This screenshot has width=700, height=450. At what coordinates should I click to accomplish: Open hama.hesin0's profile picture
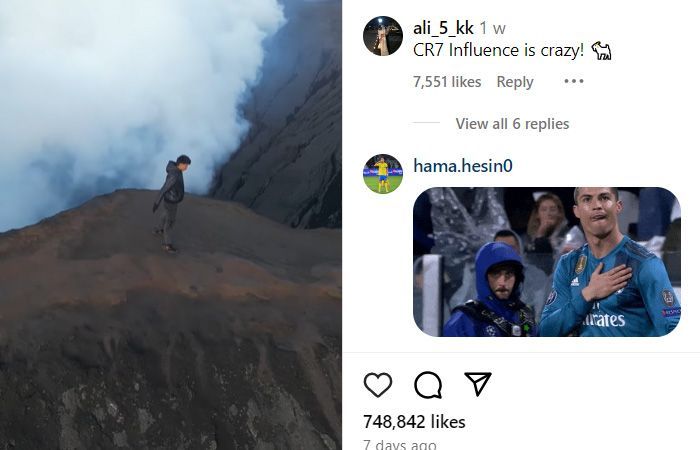tap(383, 174)
